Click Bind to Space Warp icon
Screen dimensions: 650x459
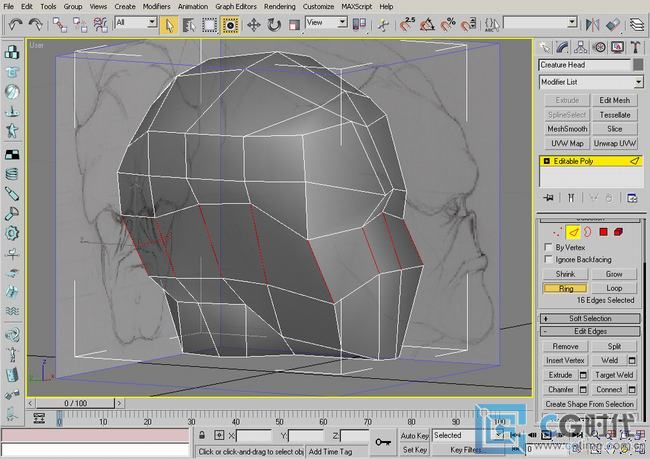point(100,25)
